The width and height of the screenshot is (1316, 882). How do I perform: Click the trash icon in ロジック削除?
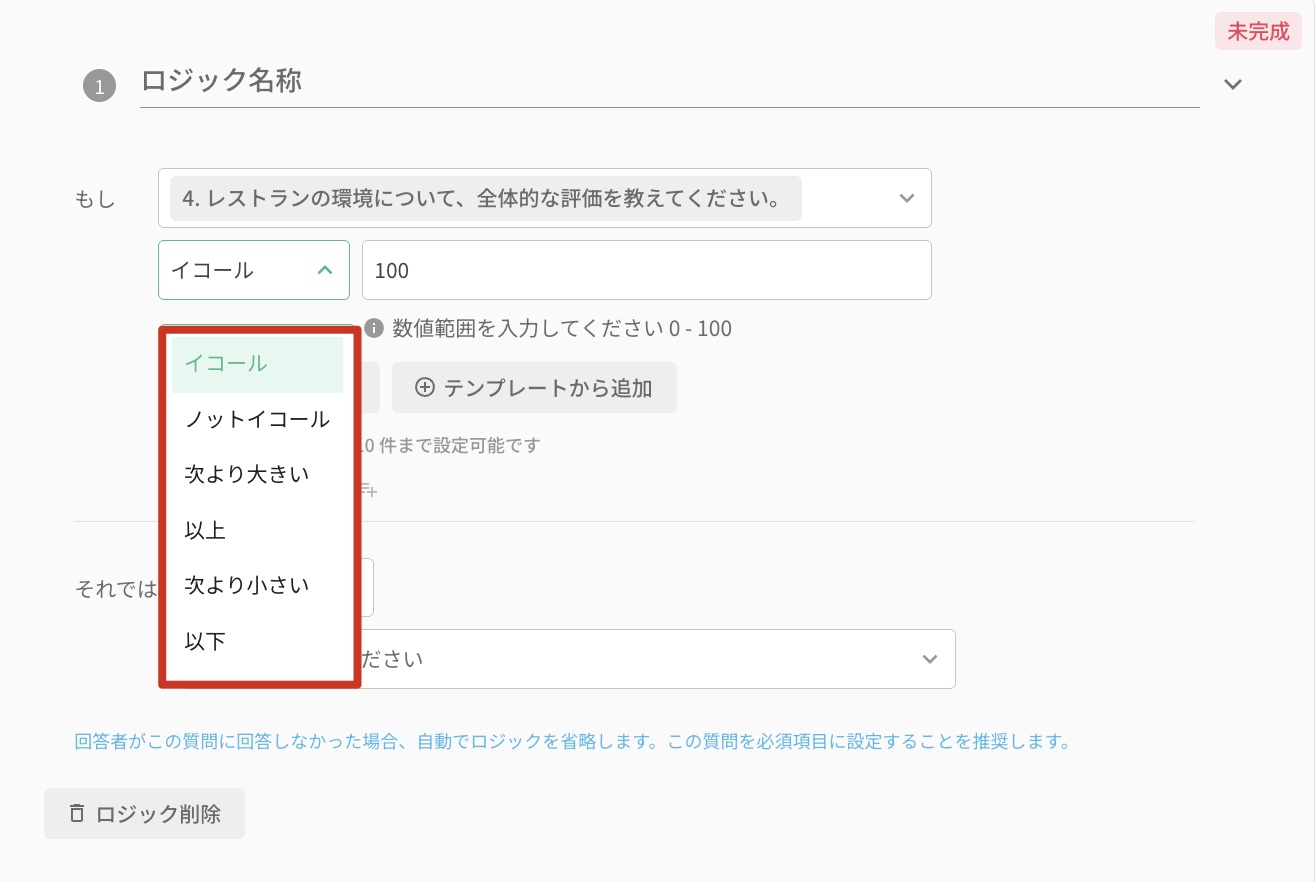[x=77, y=813]
